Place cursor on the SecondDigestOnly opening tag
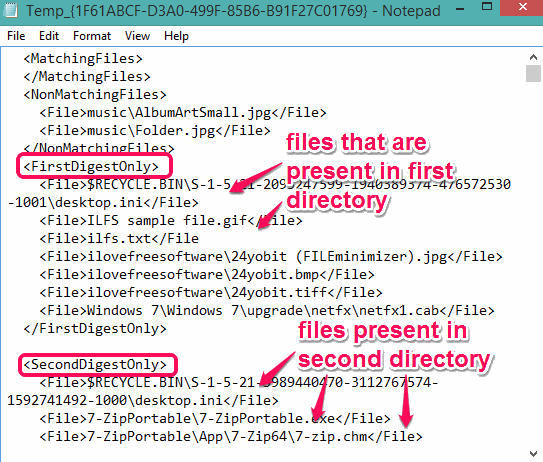Viewport: 543px width, 462px height. 95,365
